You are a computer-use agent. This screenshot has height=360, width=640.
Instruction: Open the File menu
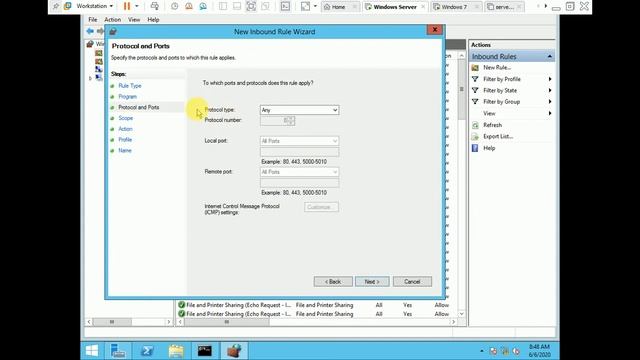click(x=93, y=20)
